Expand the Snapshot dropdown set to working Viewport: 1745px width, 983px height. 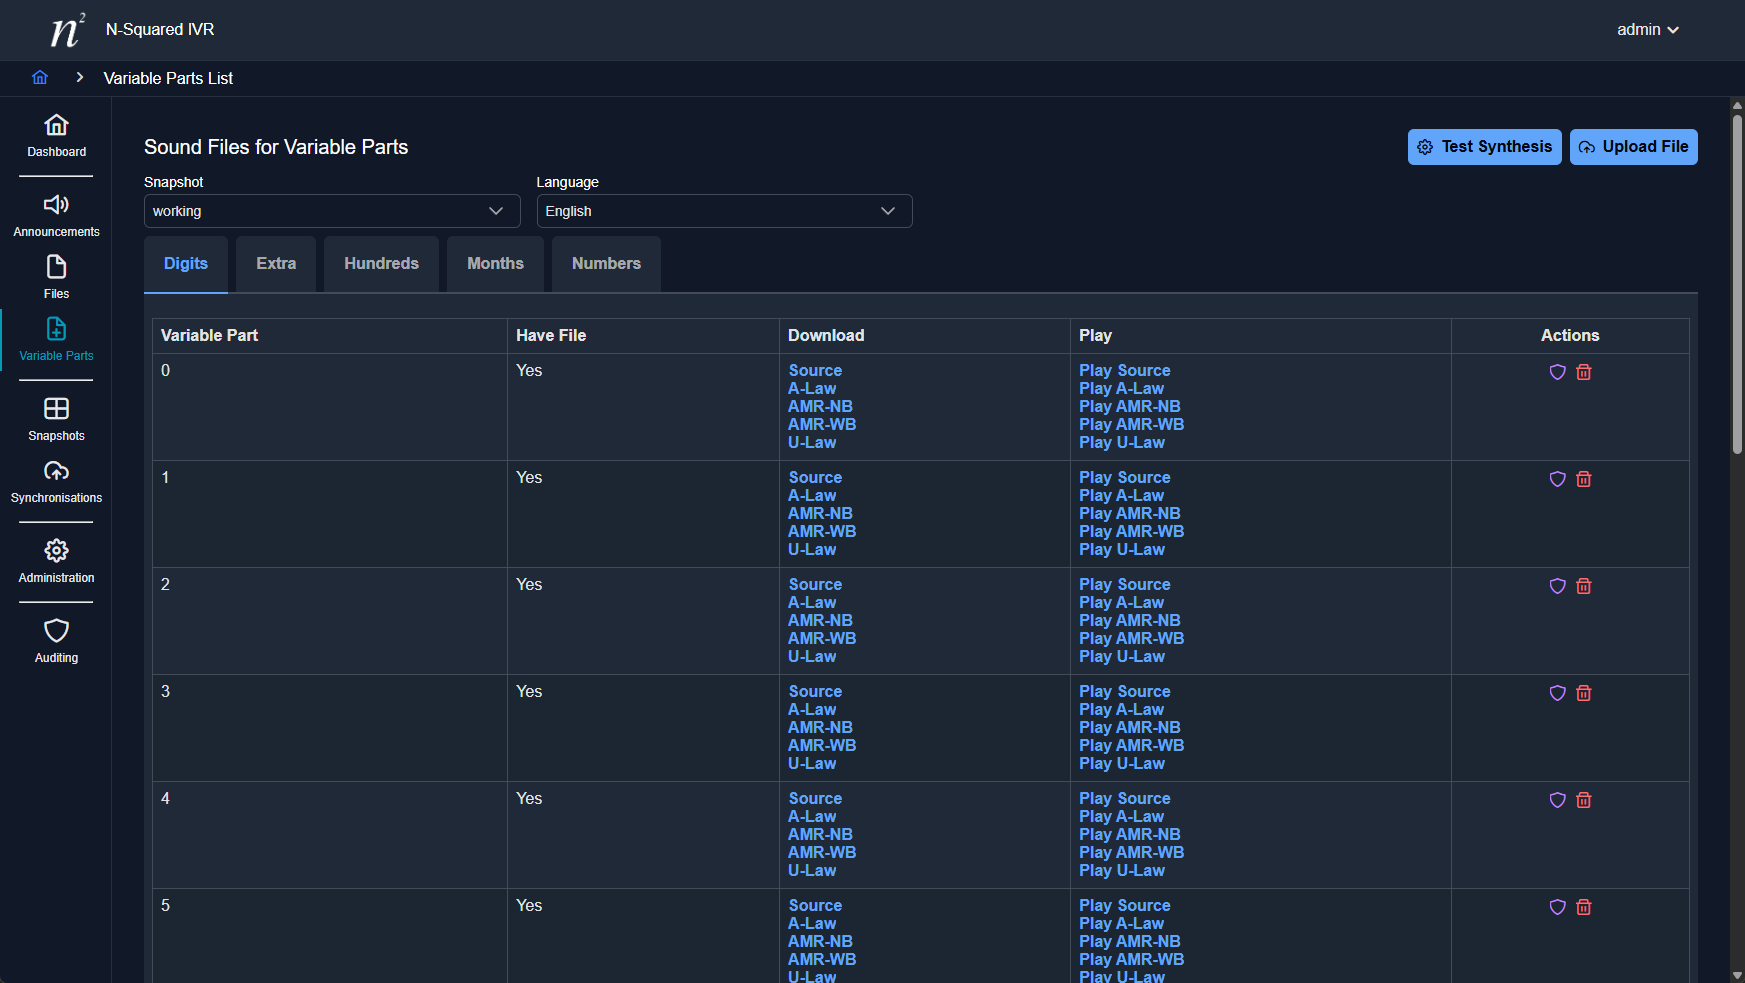pos(331,211)
